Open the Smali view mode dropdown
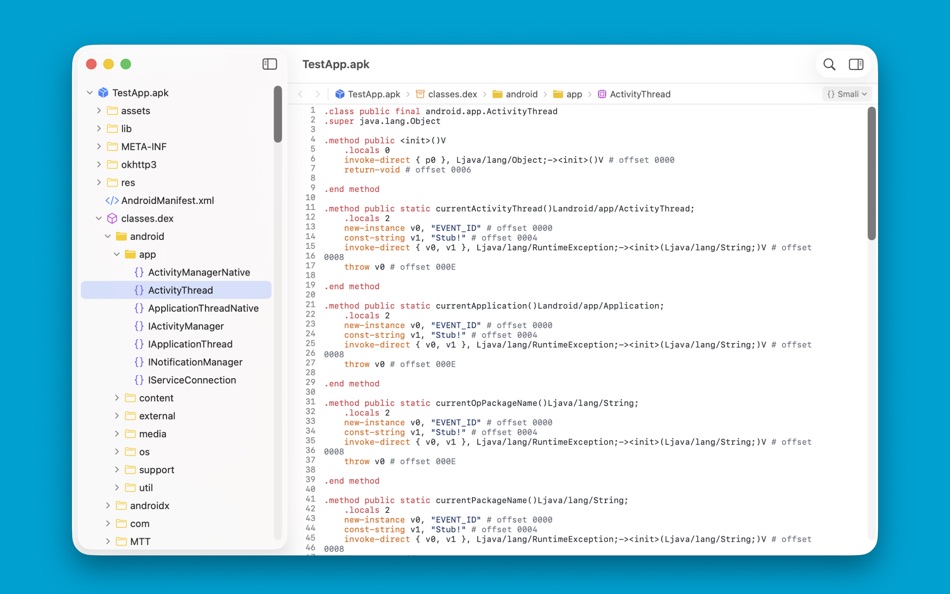950x594 pixels. pos(847,94)
